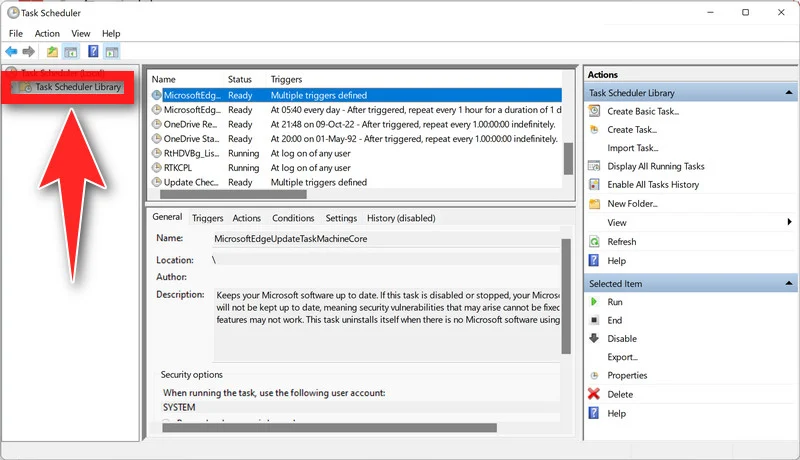Click the New Folder icon
This screenshot has height=460, width=800.
pyautogui.click(x=594, y=203)
